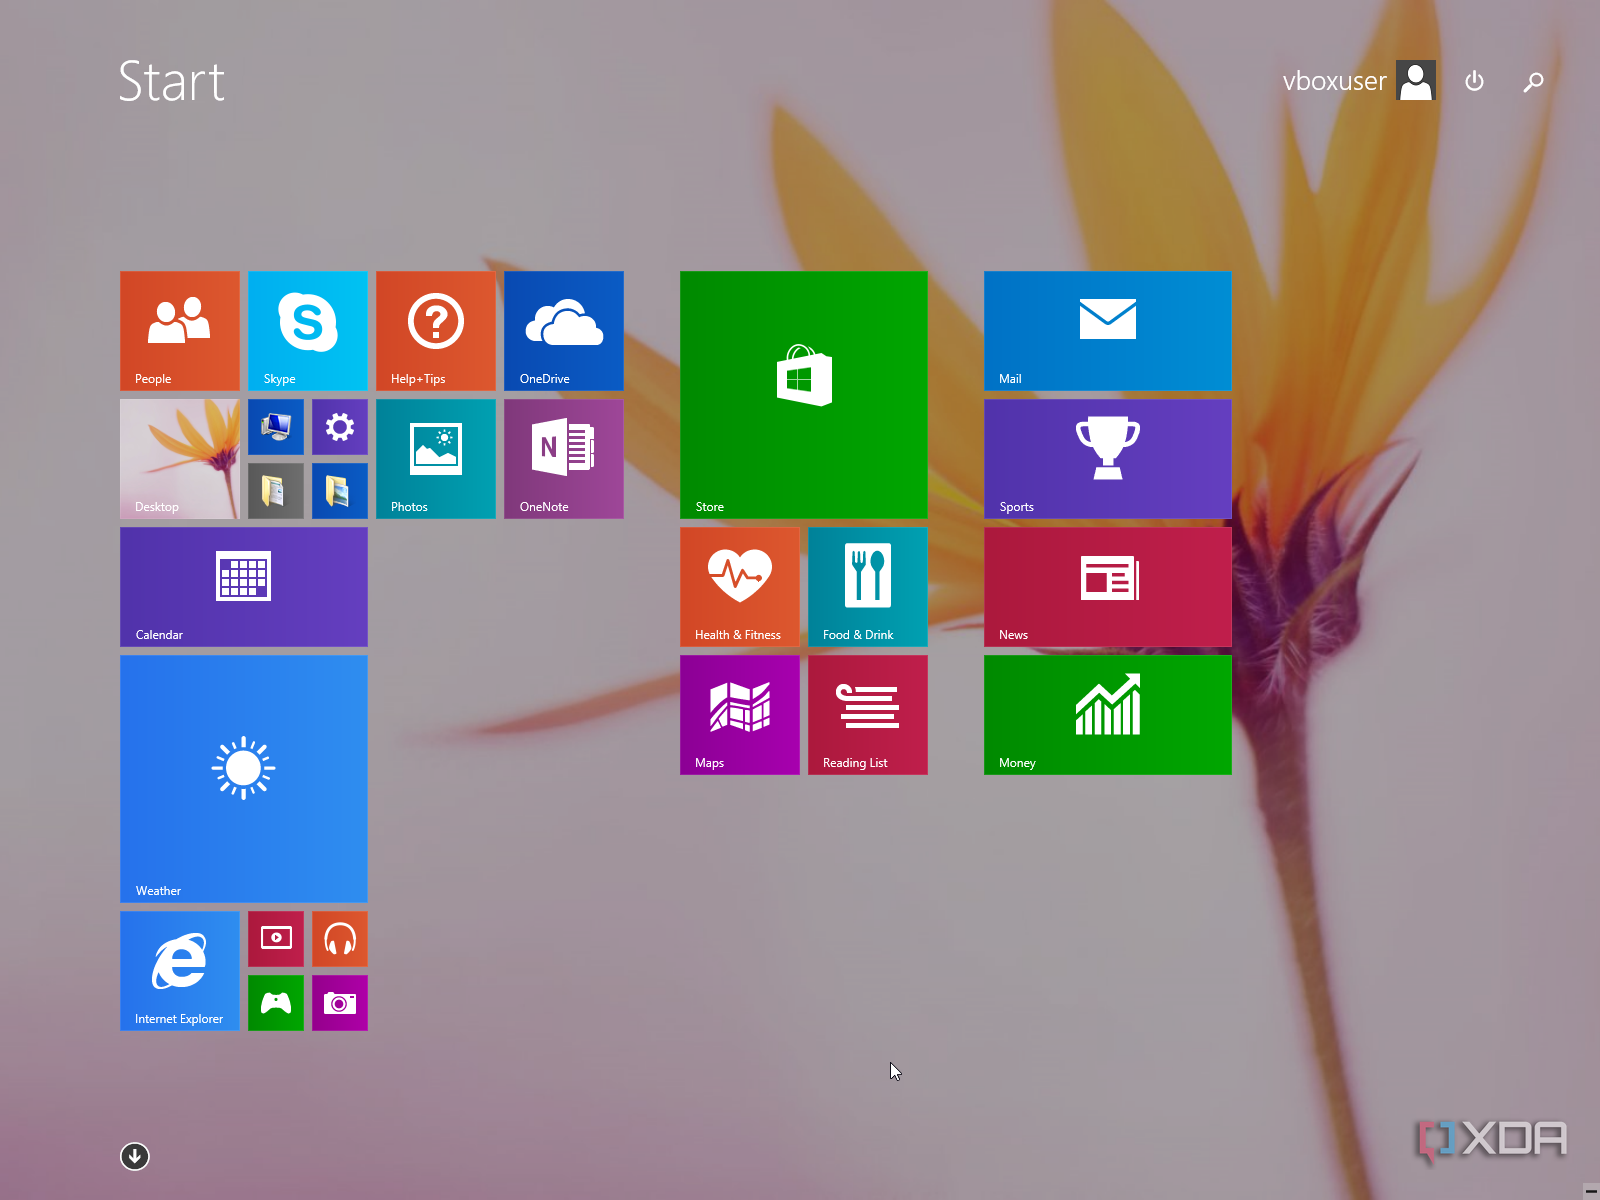
Task: Open the Food & Drink tile
Action: coord(867,586)
